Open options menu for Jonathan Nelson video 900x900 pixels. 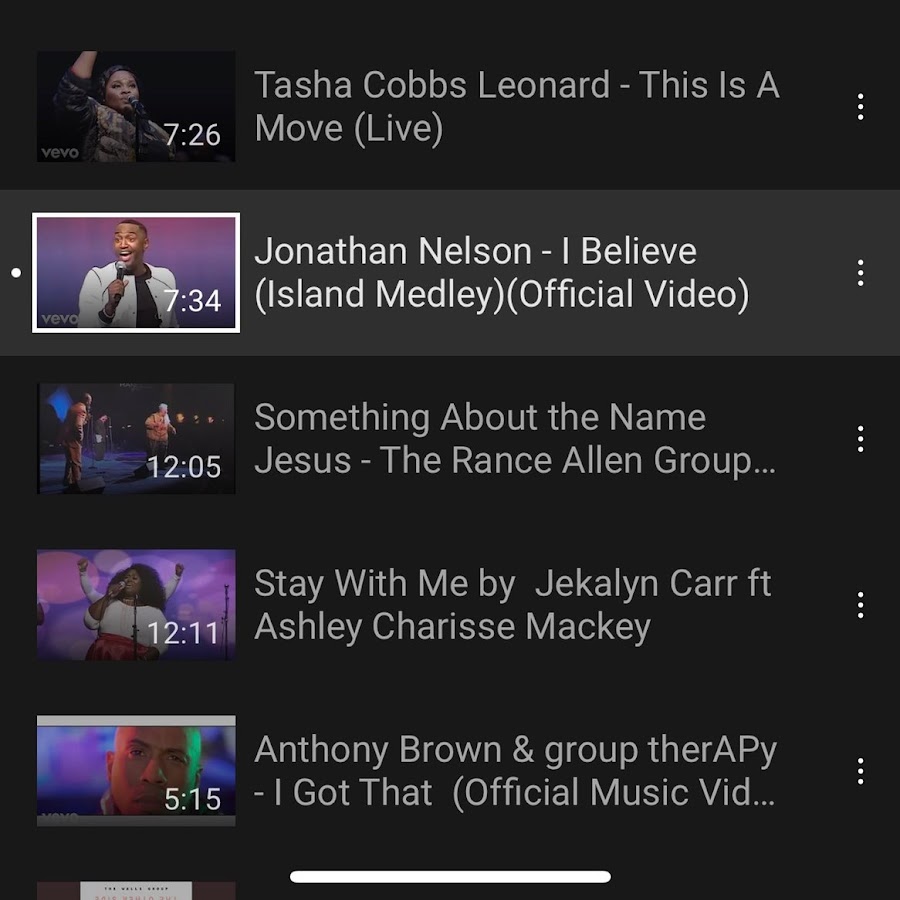click(x=860, y=273)
